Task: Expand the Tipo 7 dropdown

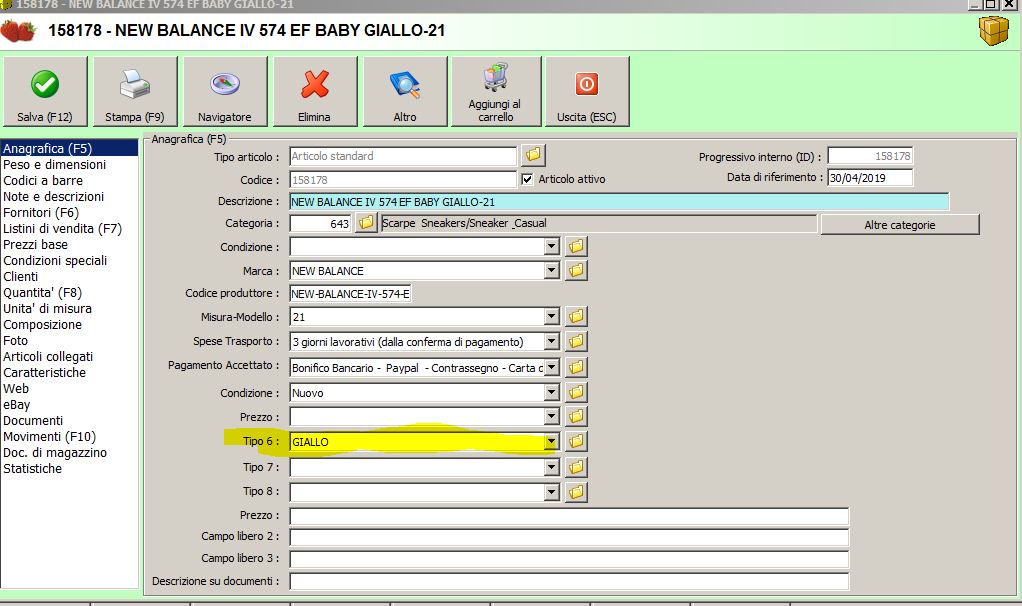Action: (551, 467)
